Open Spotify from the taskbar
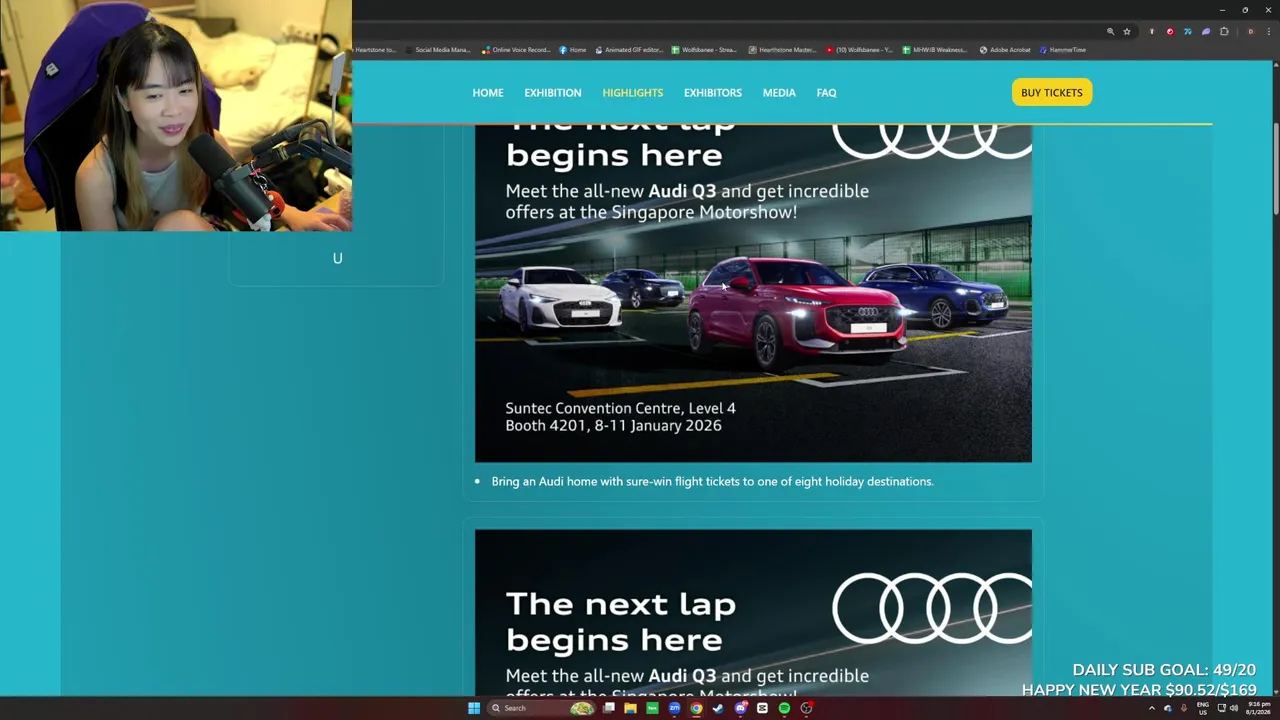Image resolution: width=1280 pixels, height=720 pixels. click(784, 708)
